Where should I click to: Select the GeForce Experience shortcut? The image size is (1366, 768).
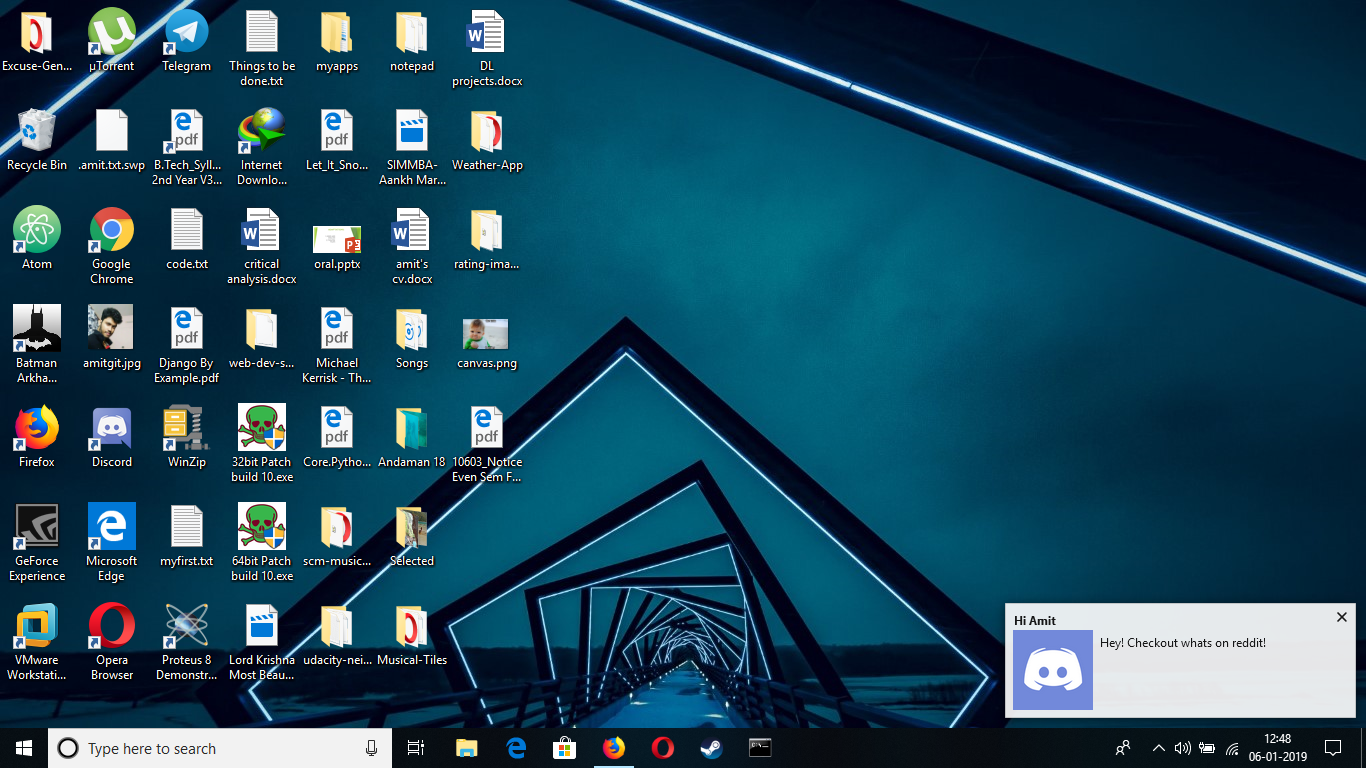(x=37, y=543)
